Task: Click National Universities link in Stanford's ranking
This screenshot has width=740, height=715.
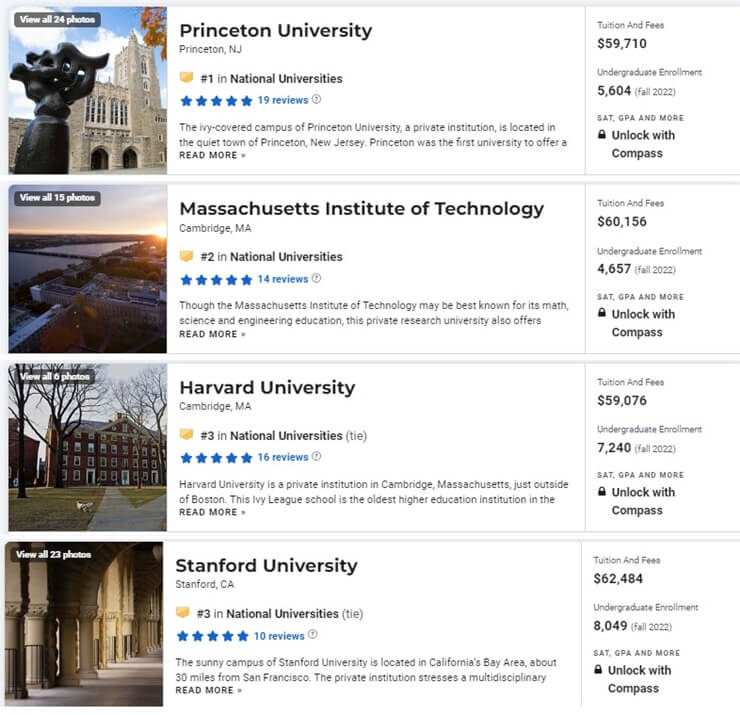Action: 282,614
